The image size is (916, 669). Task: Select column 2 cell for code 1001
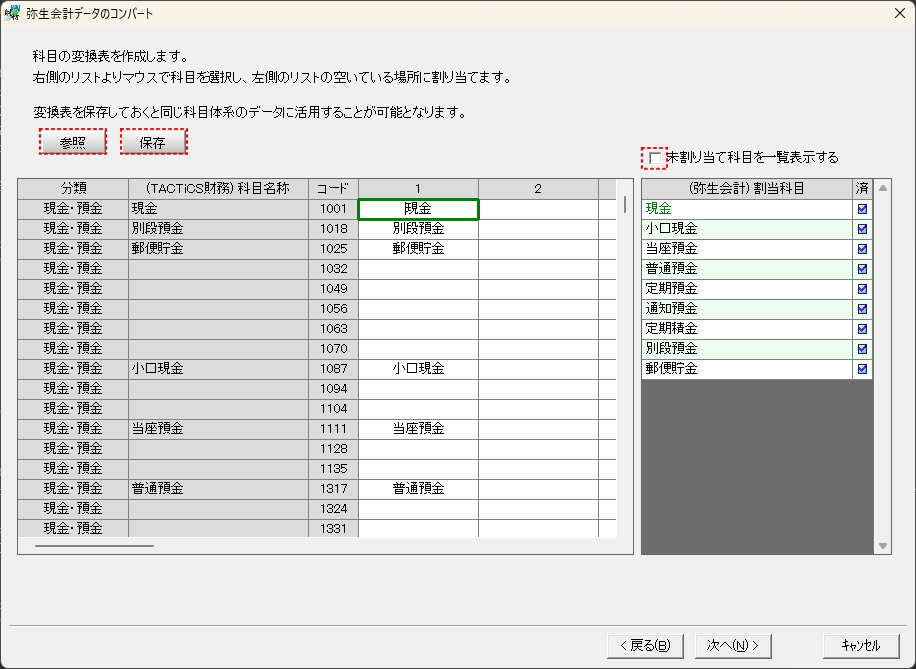point(538,209)
